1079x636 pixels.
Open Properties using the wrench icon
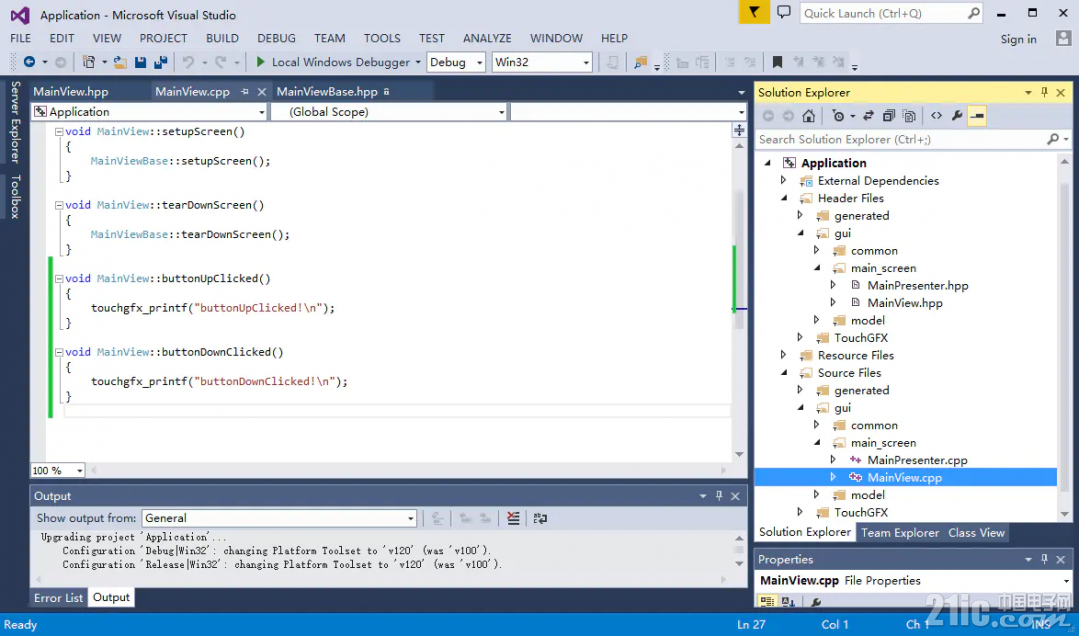(x=957, y=116)
